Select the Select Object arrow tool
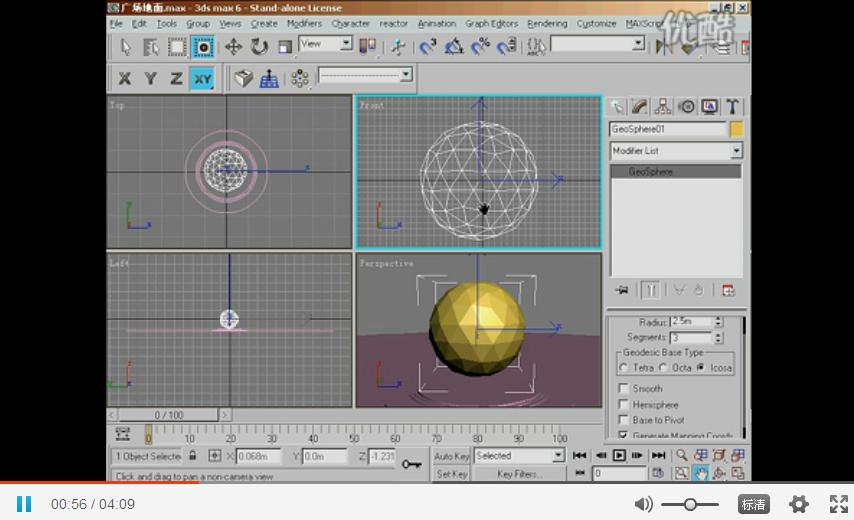 click(x=125, y=47)
